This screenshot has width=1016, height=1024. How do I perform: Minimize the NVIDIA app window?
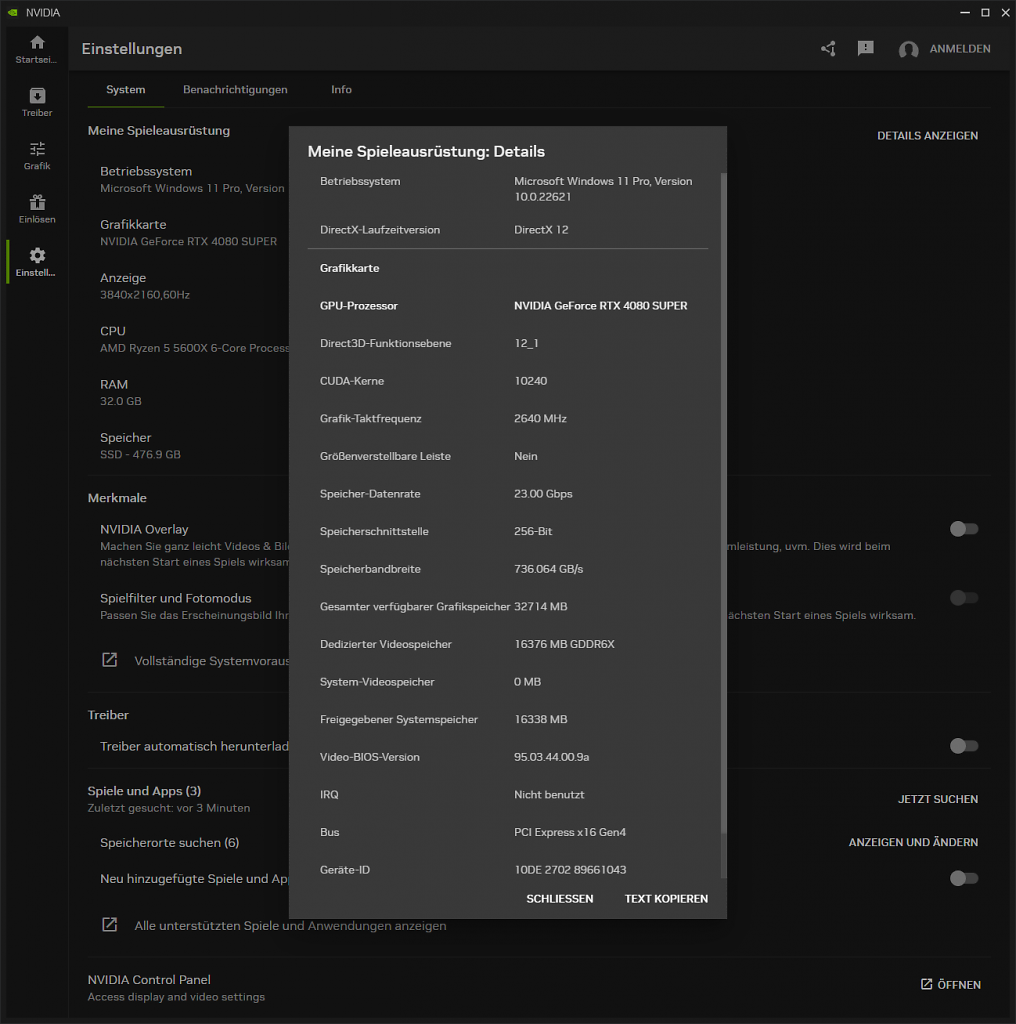(964, 12)
